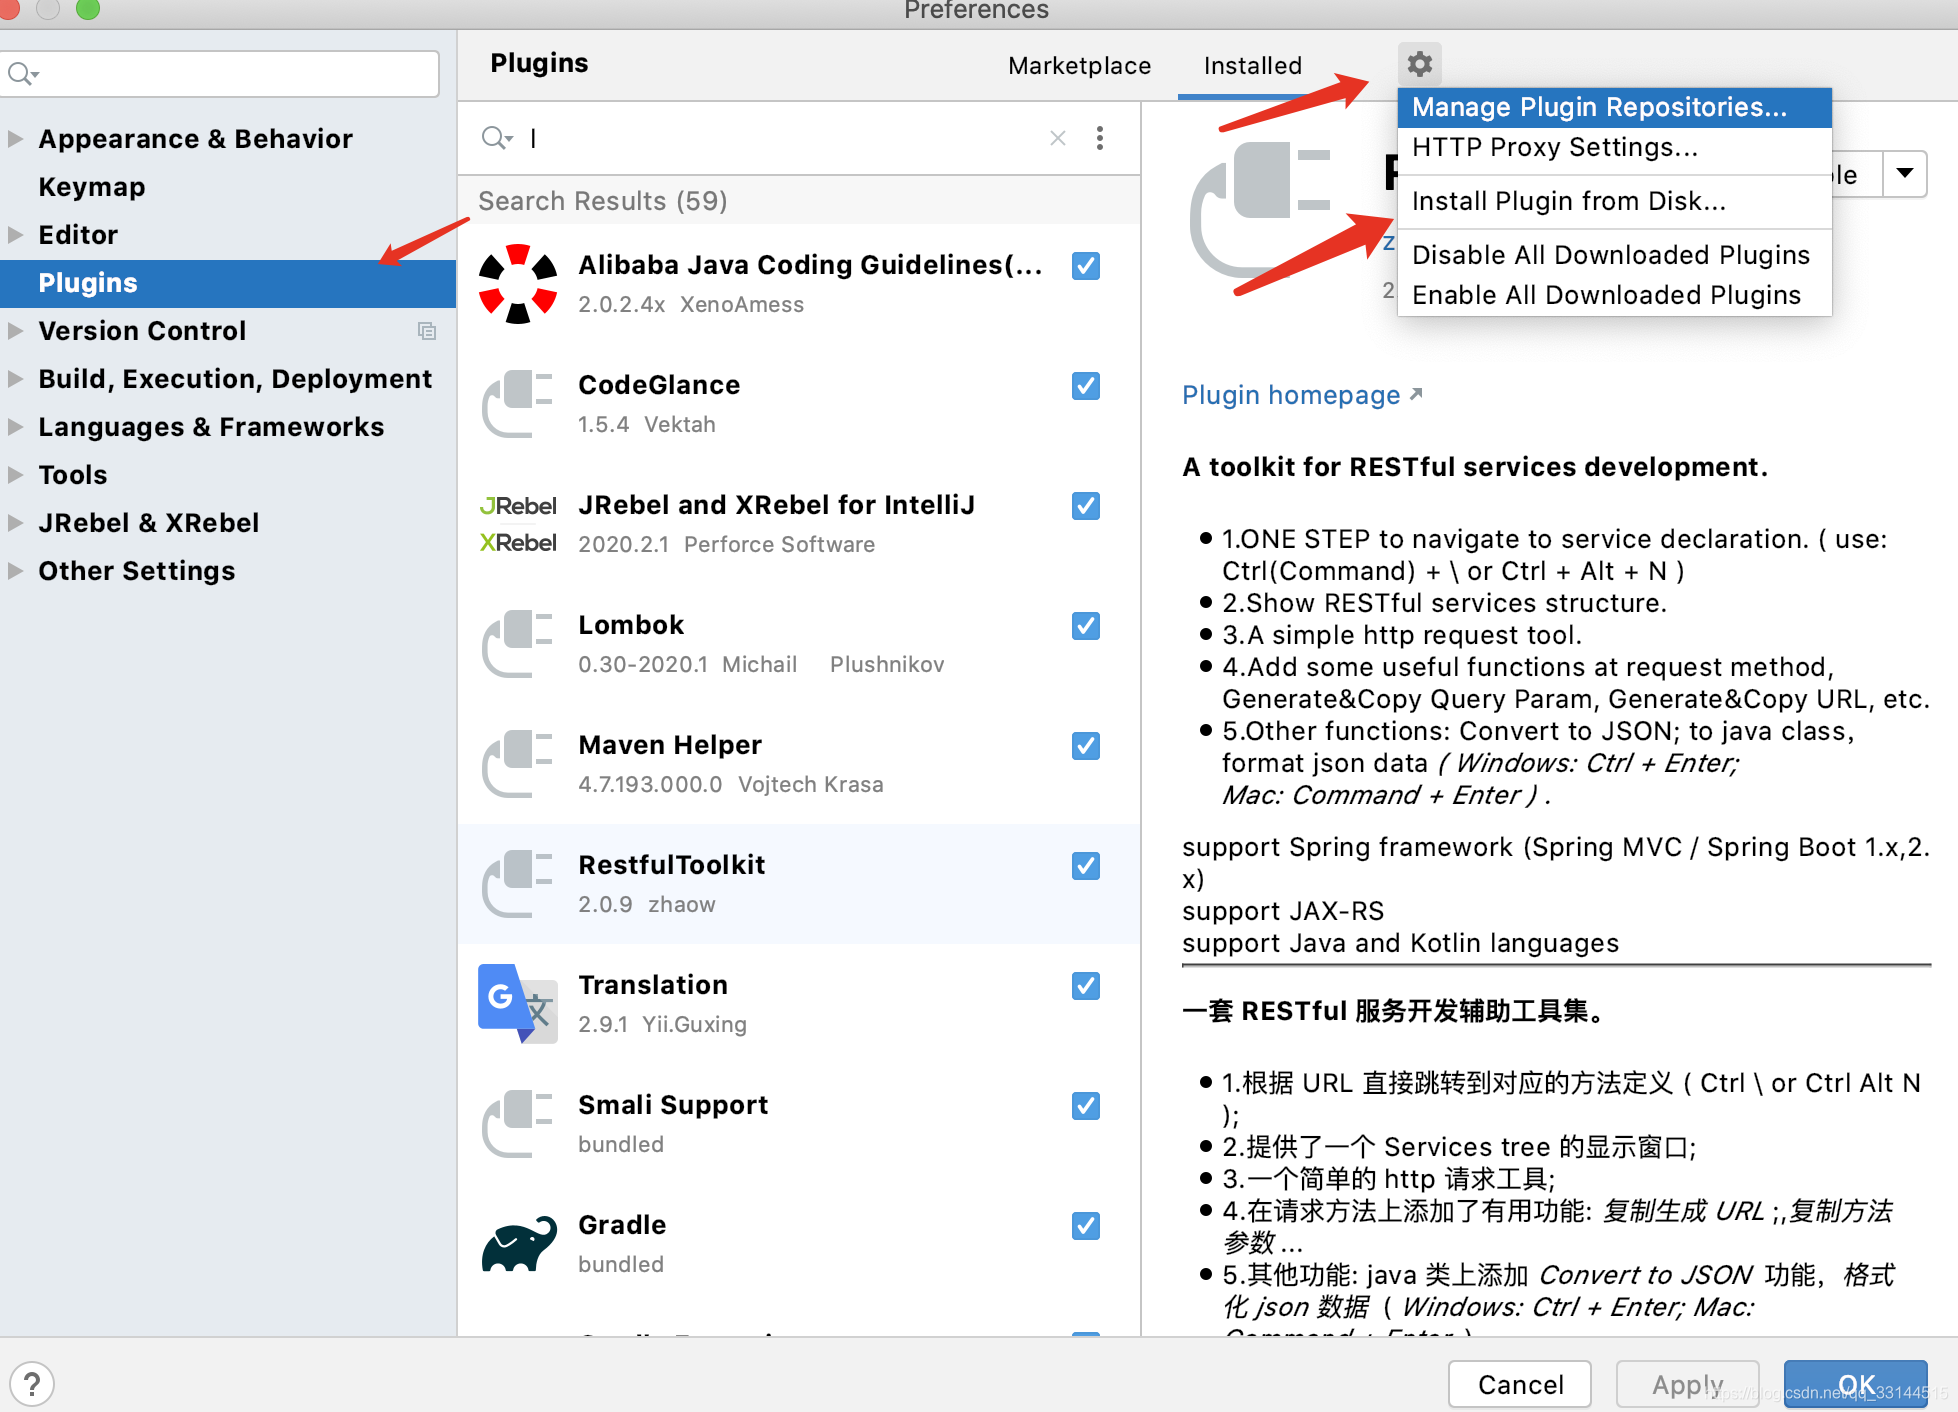The image size is (1958, 1412).
Task: Expand the Editor settings section
Action: pyautogui.click(x=15, y=235)
